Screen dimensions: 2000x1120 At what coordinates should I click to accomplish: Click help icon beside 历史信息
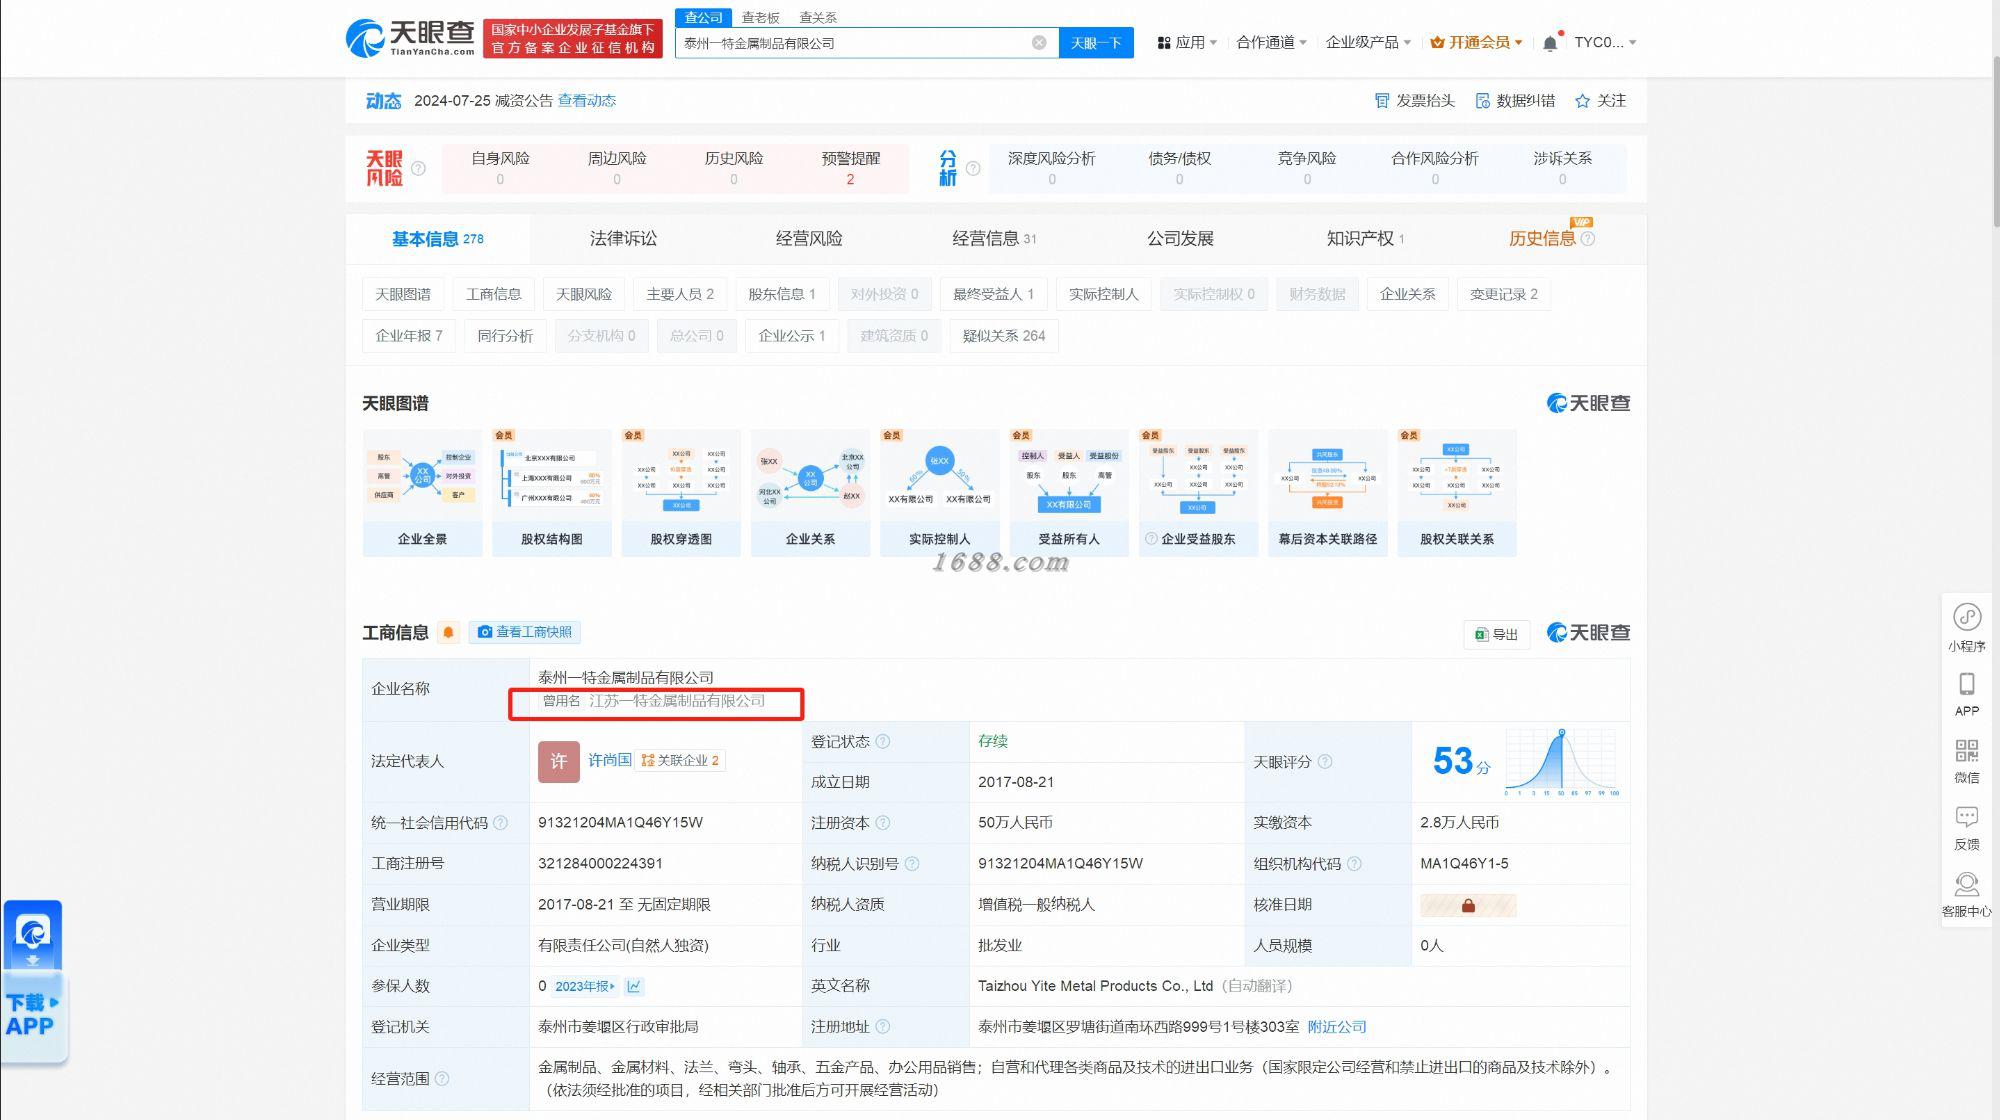tap(1588, 238)
